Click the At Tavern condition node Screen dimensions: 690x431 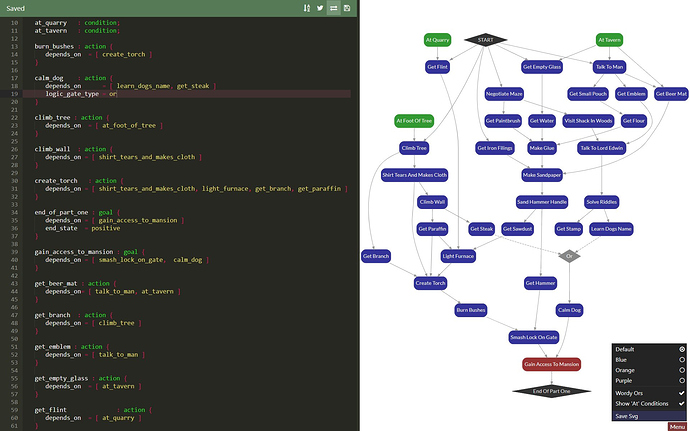coord(609,40)
